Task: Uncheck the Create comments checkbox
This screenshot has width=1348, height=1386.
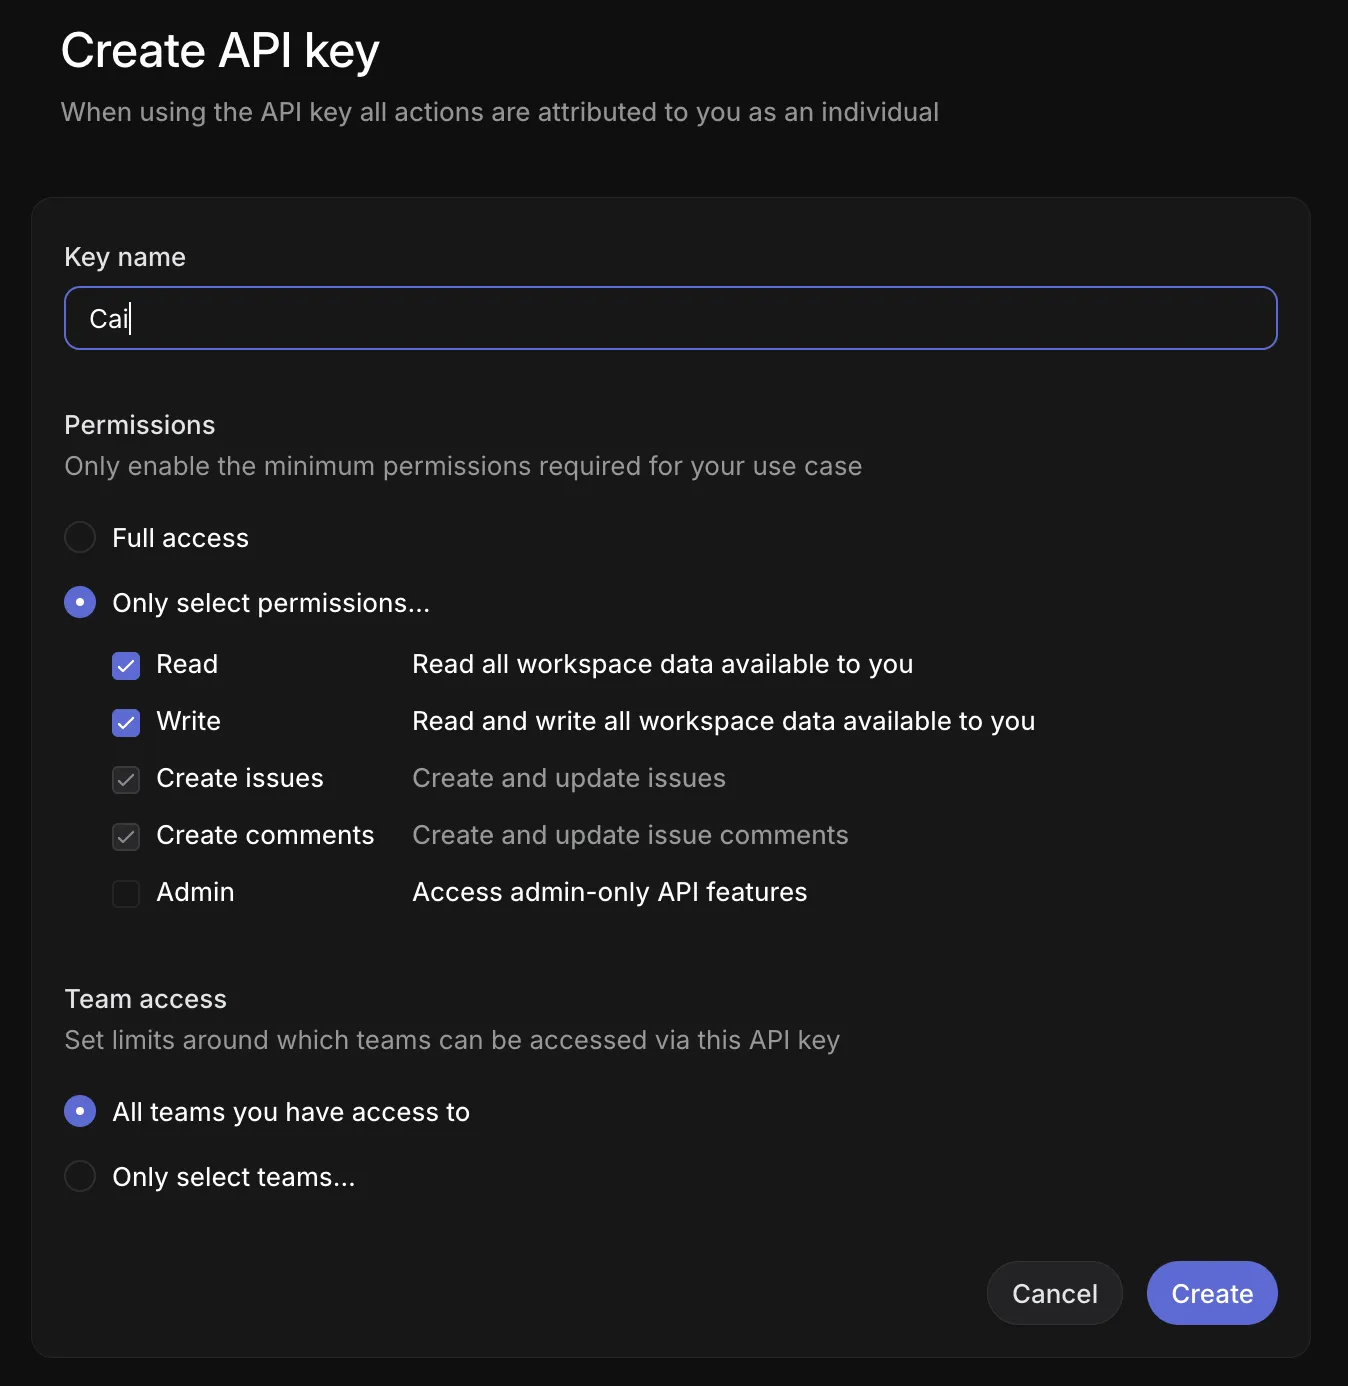Action: (x=125, y=836)
